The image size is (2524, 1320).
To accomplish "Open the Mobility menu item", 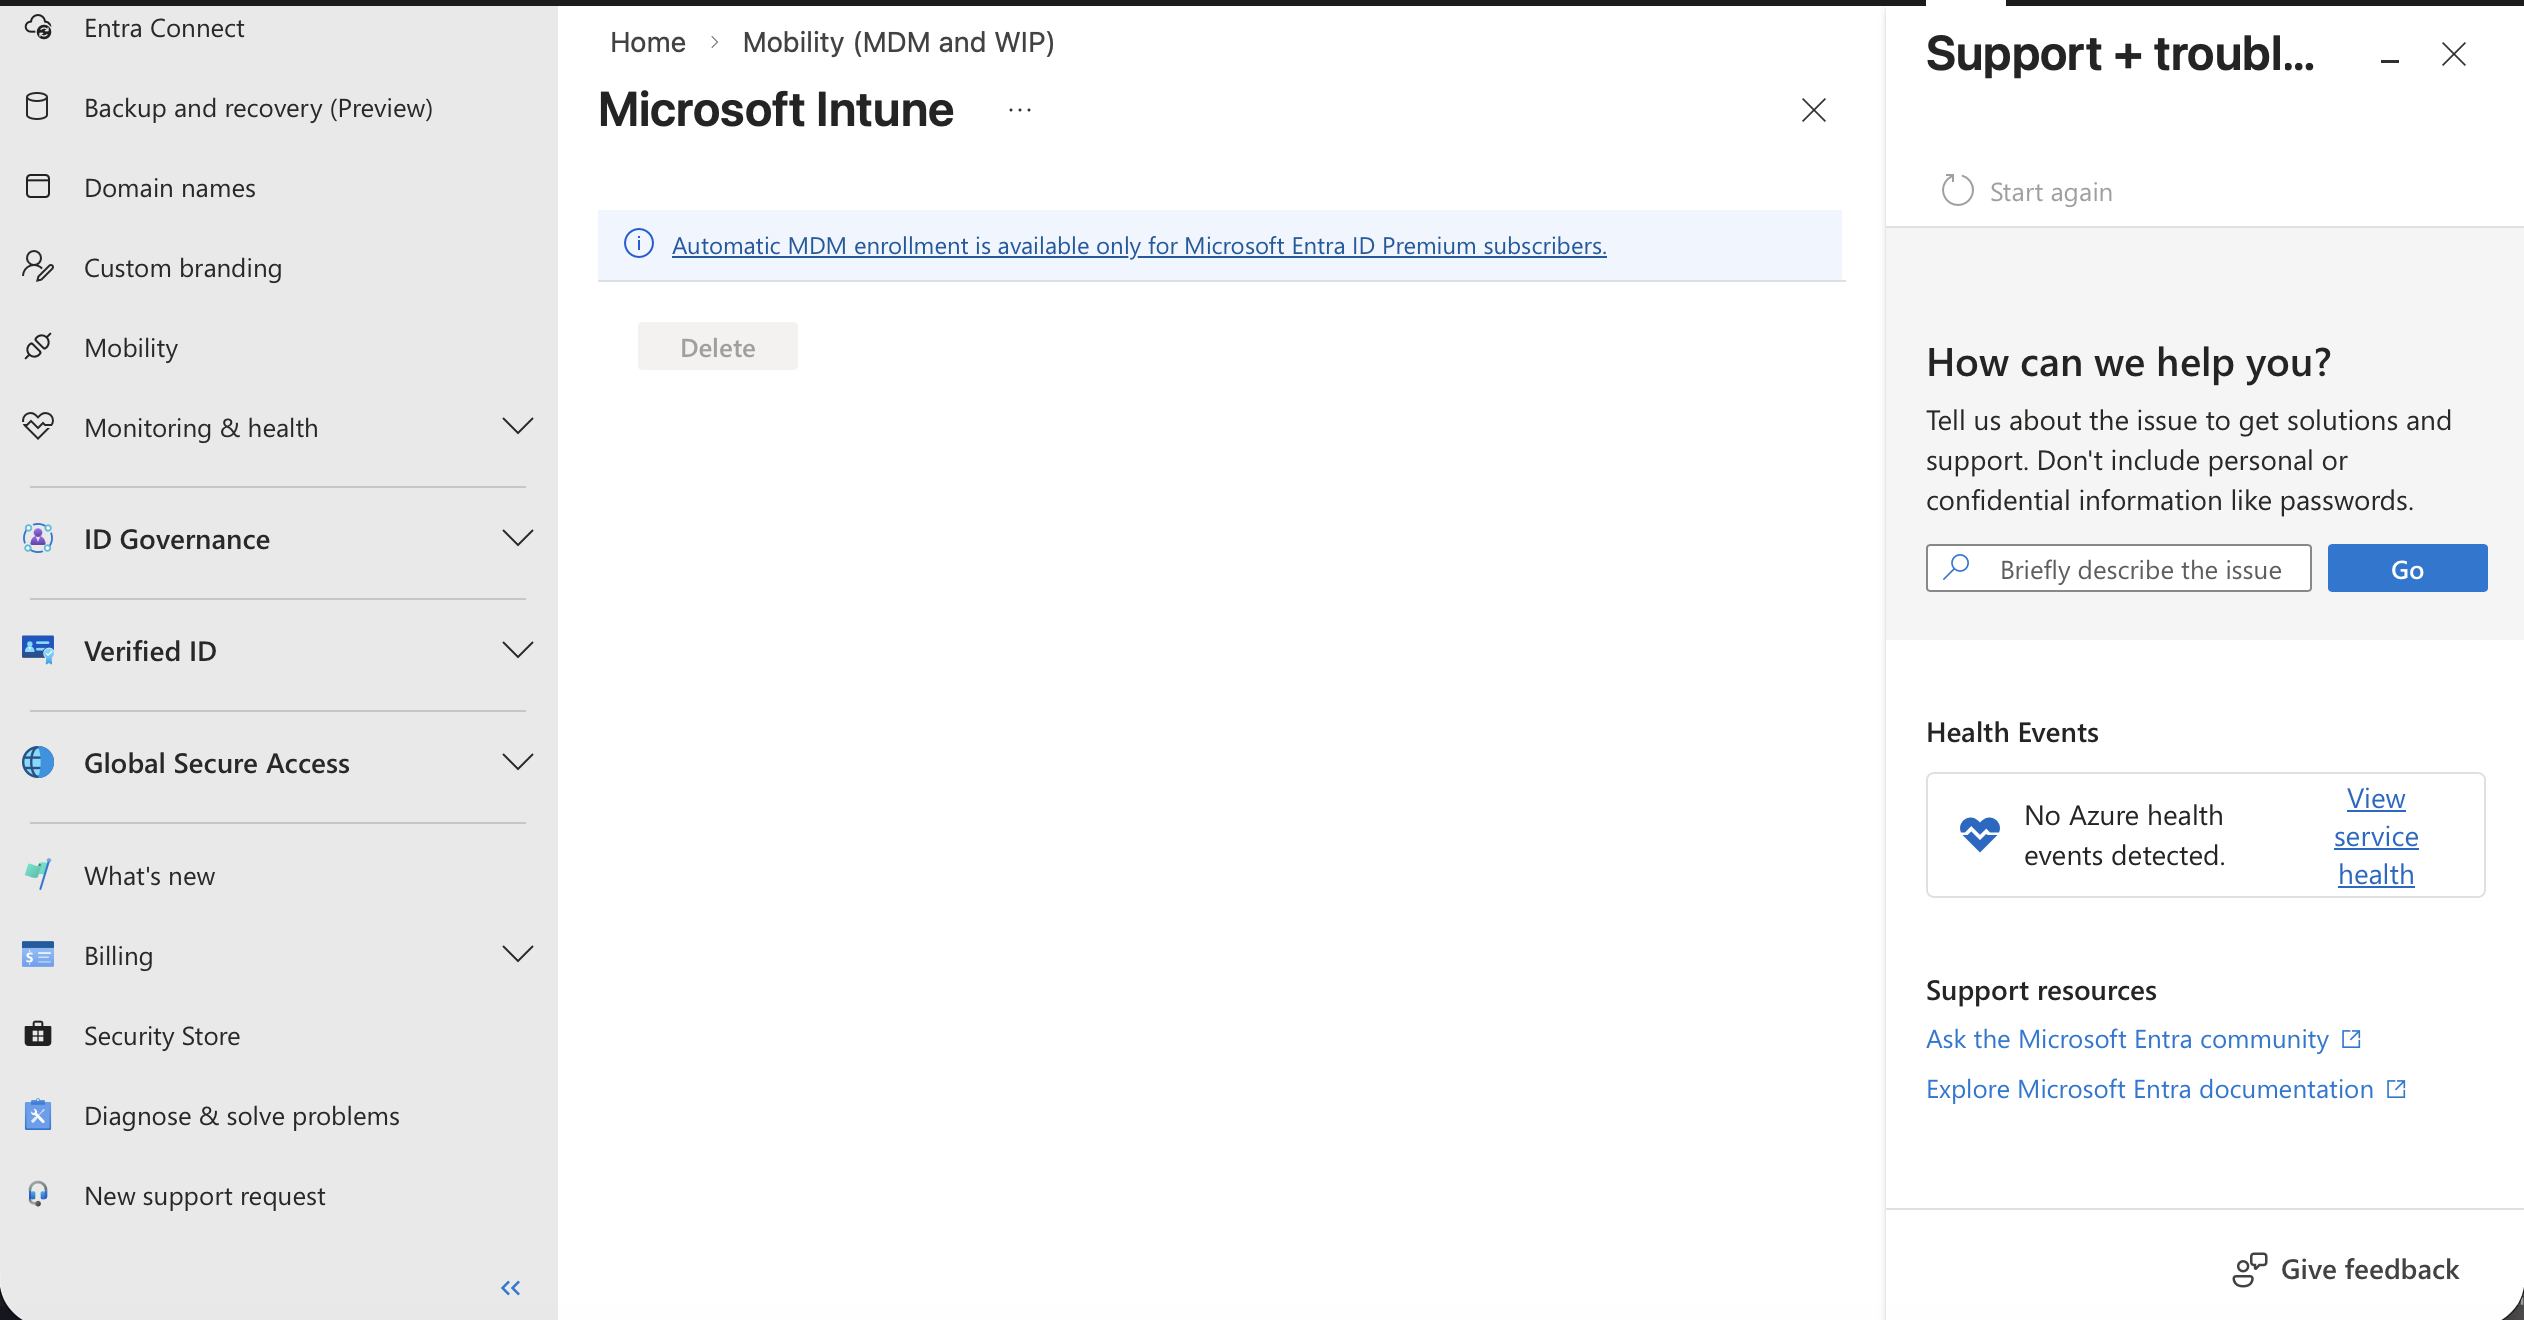I will pyautogui.click(x=131, y=348).
